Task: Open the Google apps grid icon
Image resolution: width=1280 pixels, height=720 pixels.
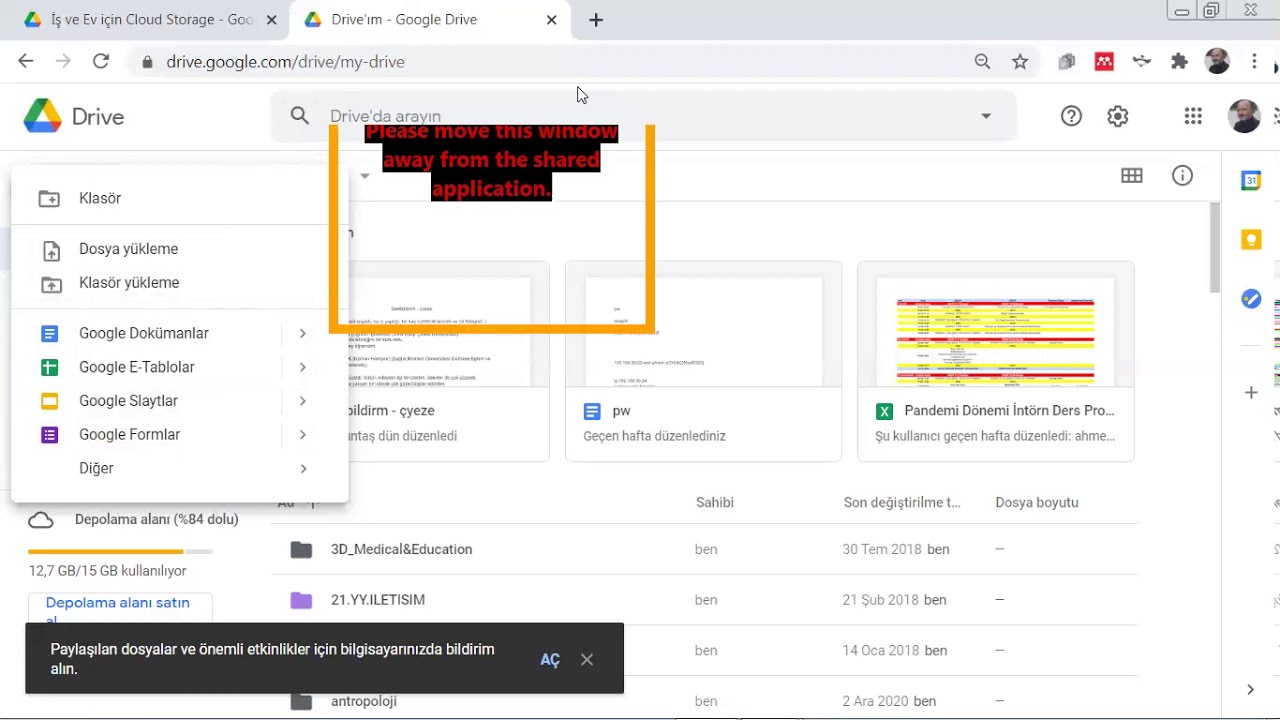Action: click(x=1193, y=116)
